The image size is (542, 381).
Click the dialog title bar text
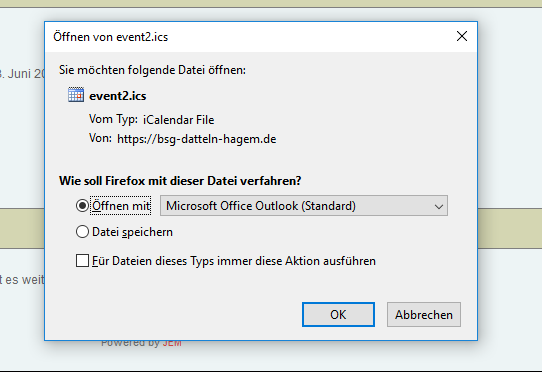tap(111, 37)
